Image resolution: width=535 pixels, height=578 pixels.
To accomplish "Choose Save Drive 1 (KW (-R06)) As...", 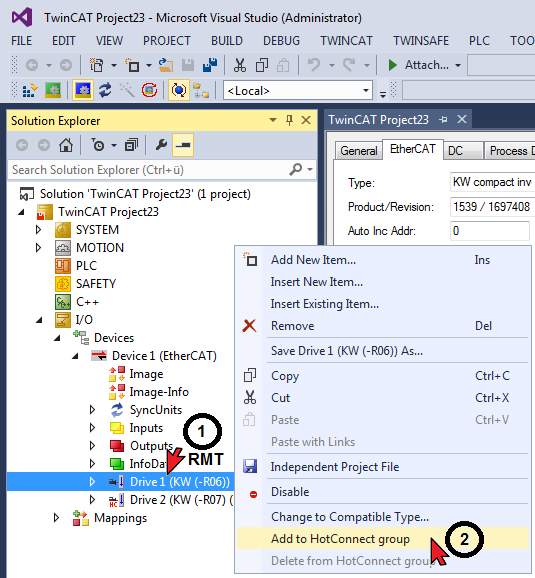I will click(383, 351).
